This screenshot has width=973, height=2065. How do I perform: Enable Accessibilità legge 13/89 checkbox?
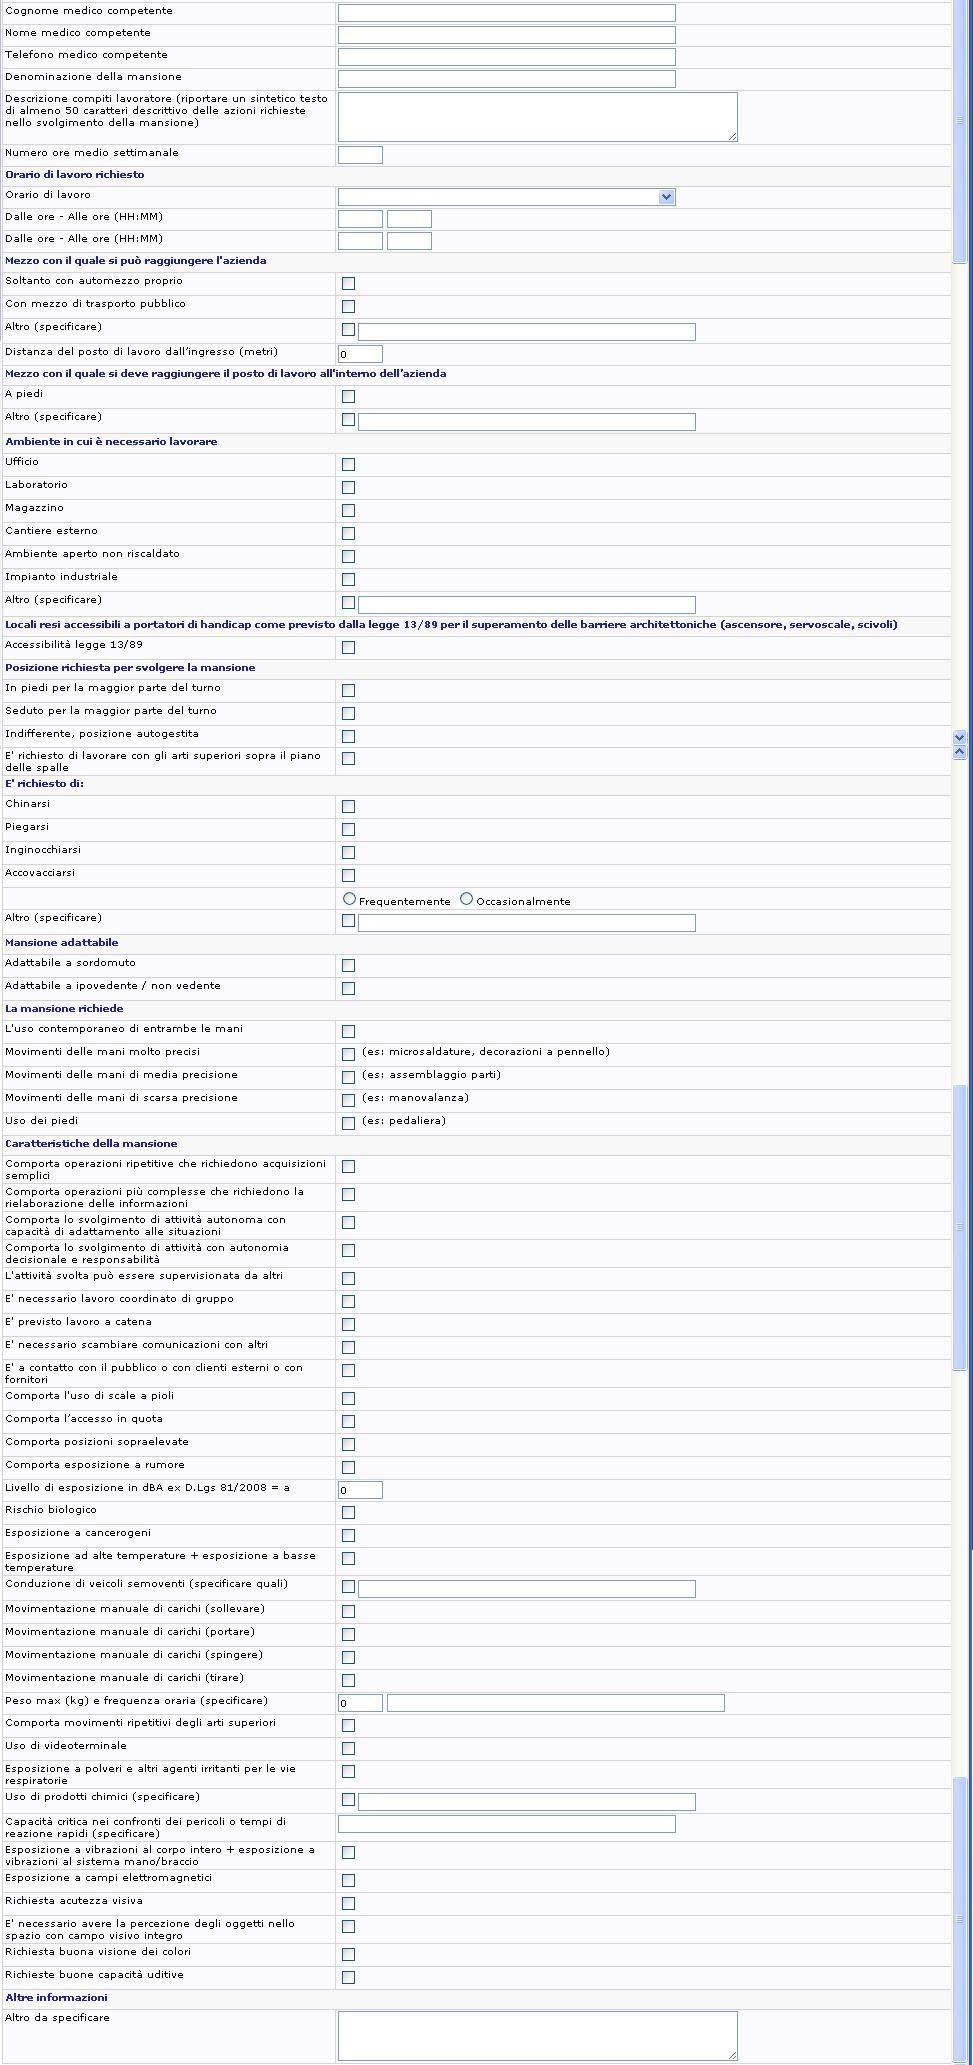[x=348, y=648]
